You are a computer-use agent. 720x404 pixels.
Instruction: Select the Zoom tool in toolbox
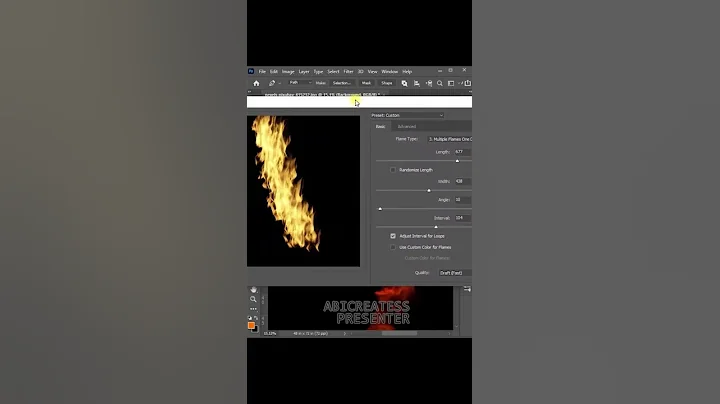coord(253,299)
